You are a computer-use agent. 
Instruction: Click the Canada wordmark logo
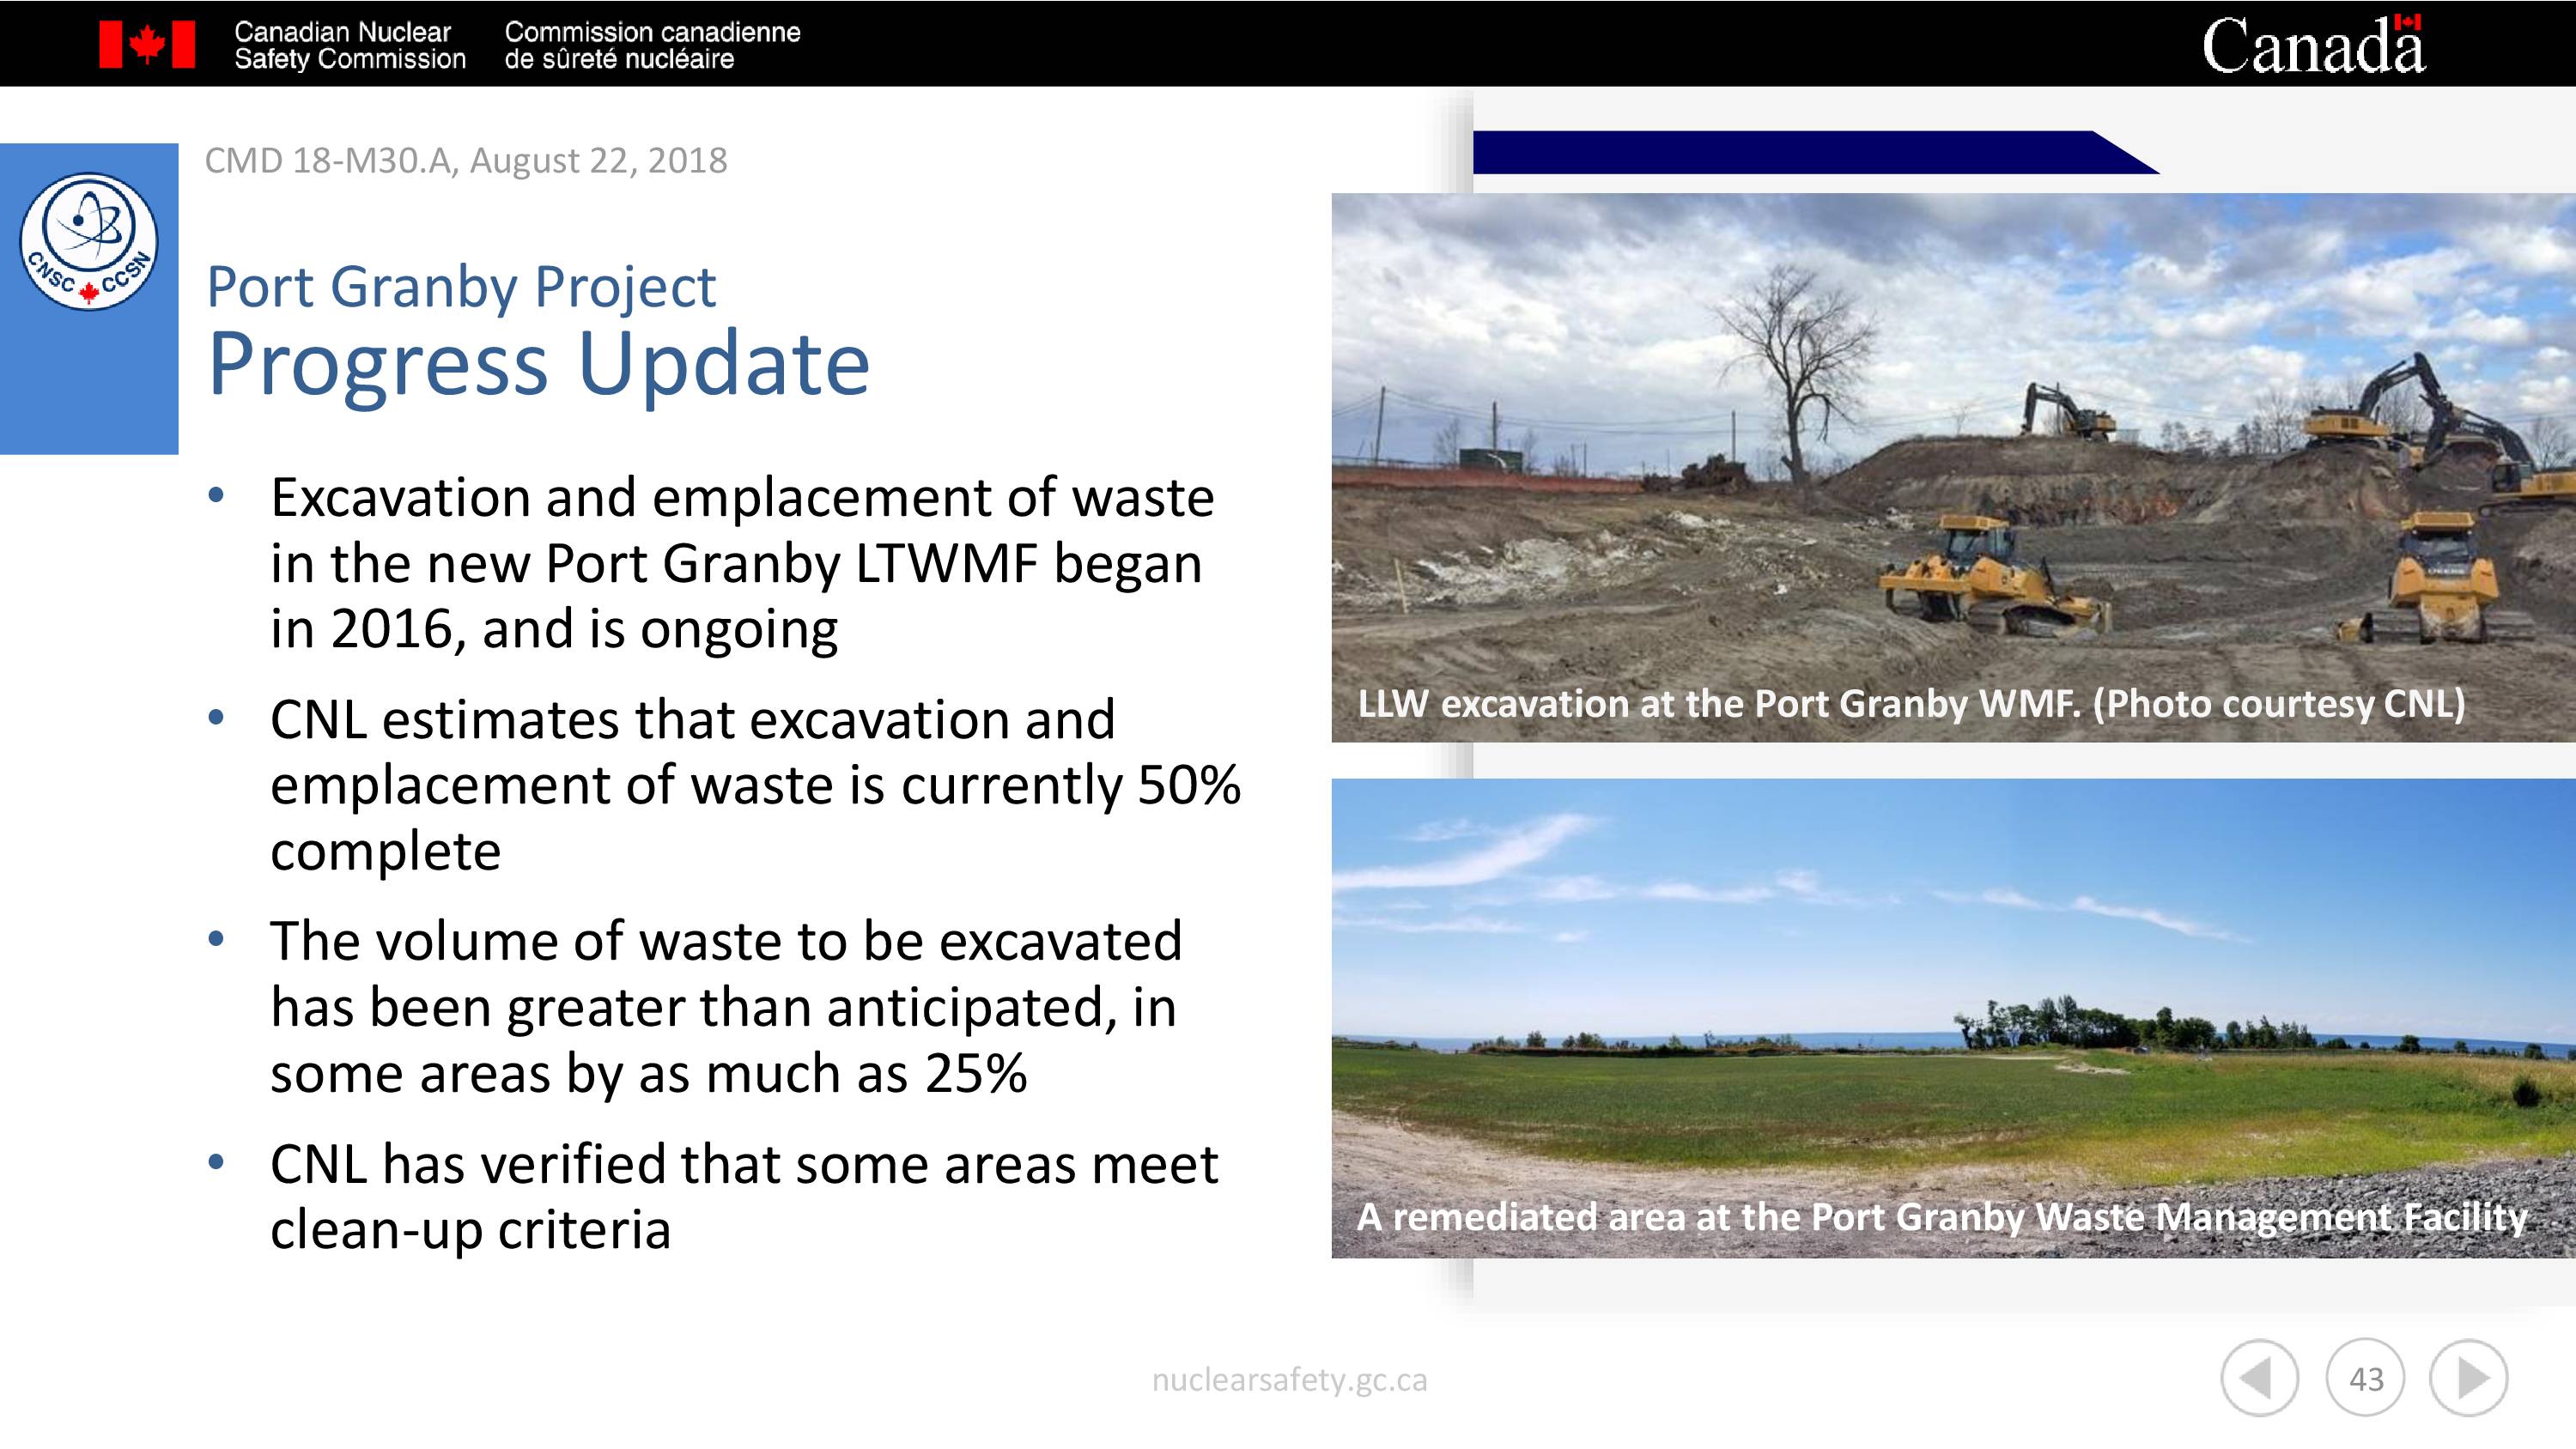2313,45
